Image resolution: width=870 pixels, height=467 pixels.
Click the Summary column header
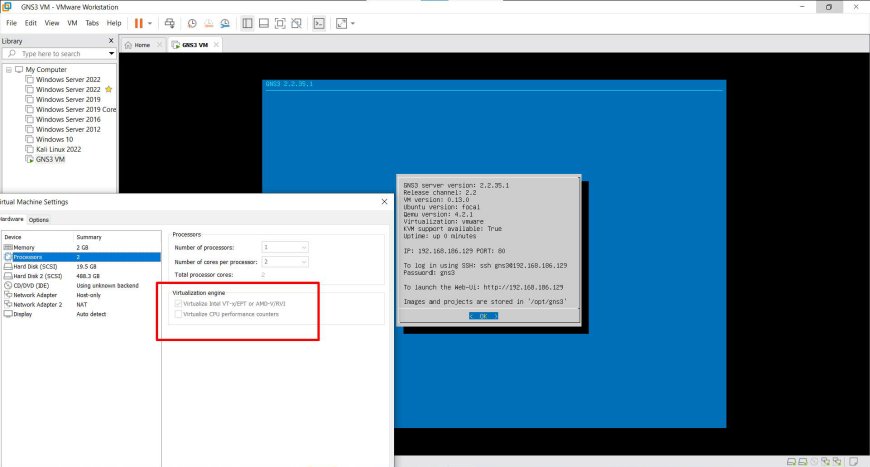(89, 237)
